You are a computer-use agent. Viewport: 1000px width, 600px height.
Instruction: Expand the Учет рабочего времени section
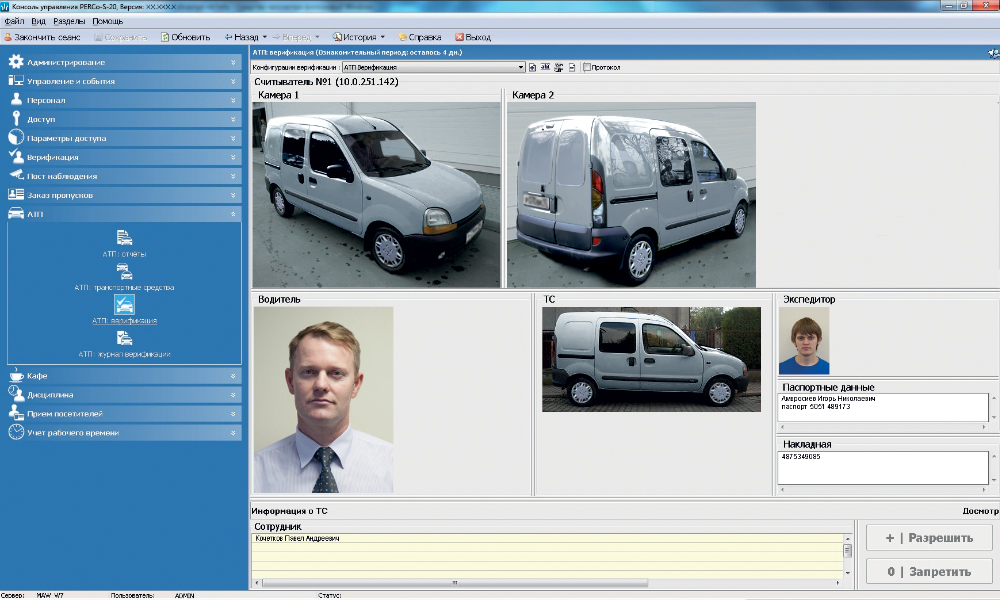point(124,433)
